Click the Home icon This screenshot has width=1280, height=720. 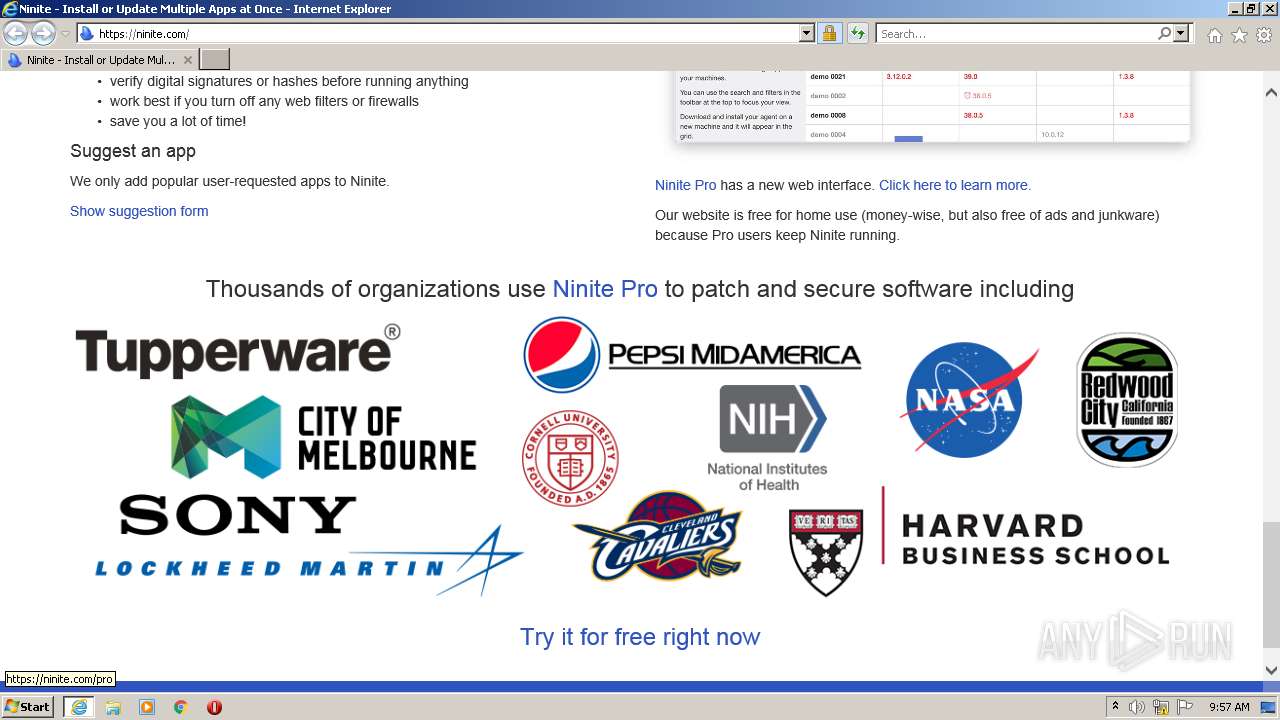tap(1214, 35)
